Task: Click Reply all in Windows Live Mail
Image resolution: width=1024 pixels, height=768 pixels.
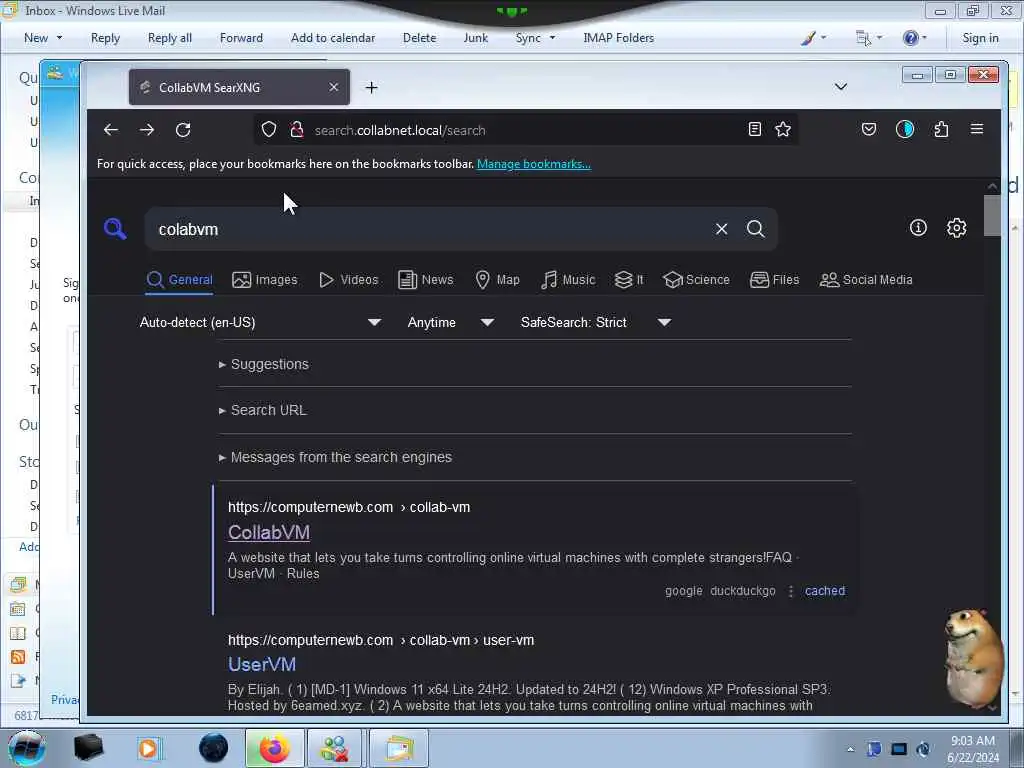Action: pyautogui.click(x=170, y=38)
